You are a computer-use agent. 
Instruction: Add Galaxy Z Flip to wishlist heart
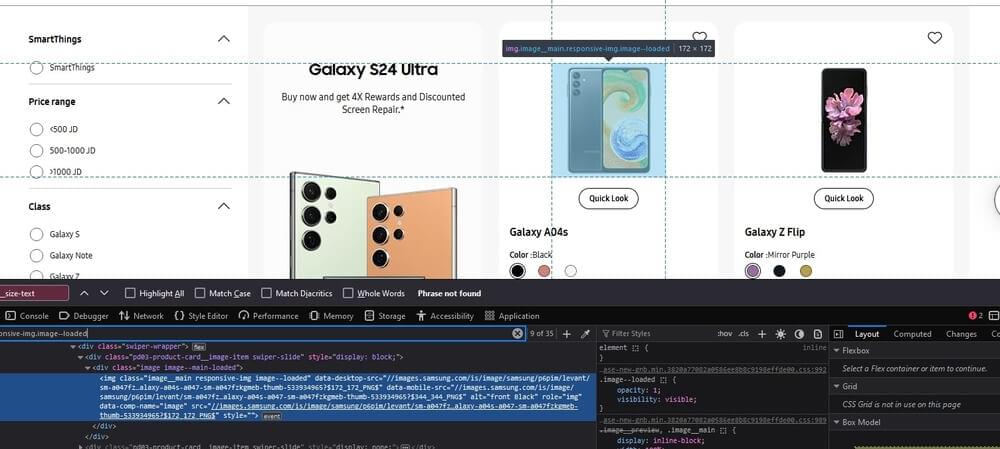point(934,38)
